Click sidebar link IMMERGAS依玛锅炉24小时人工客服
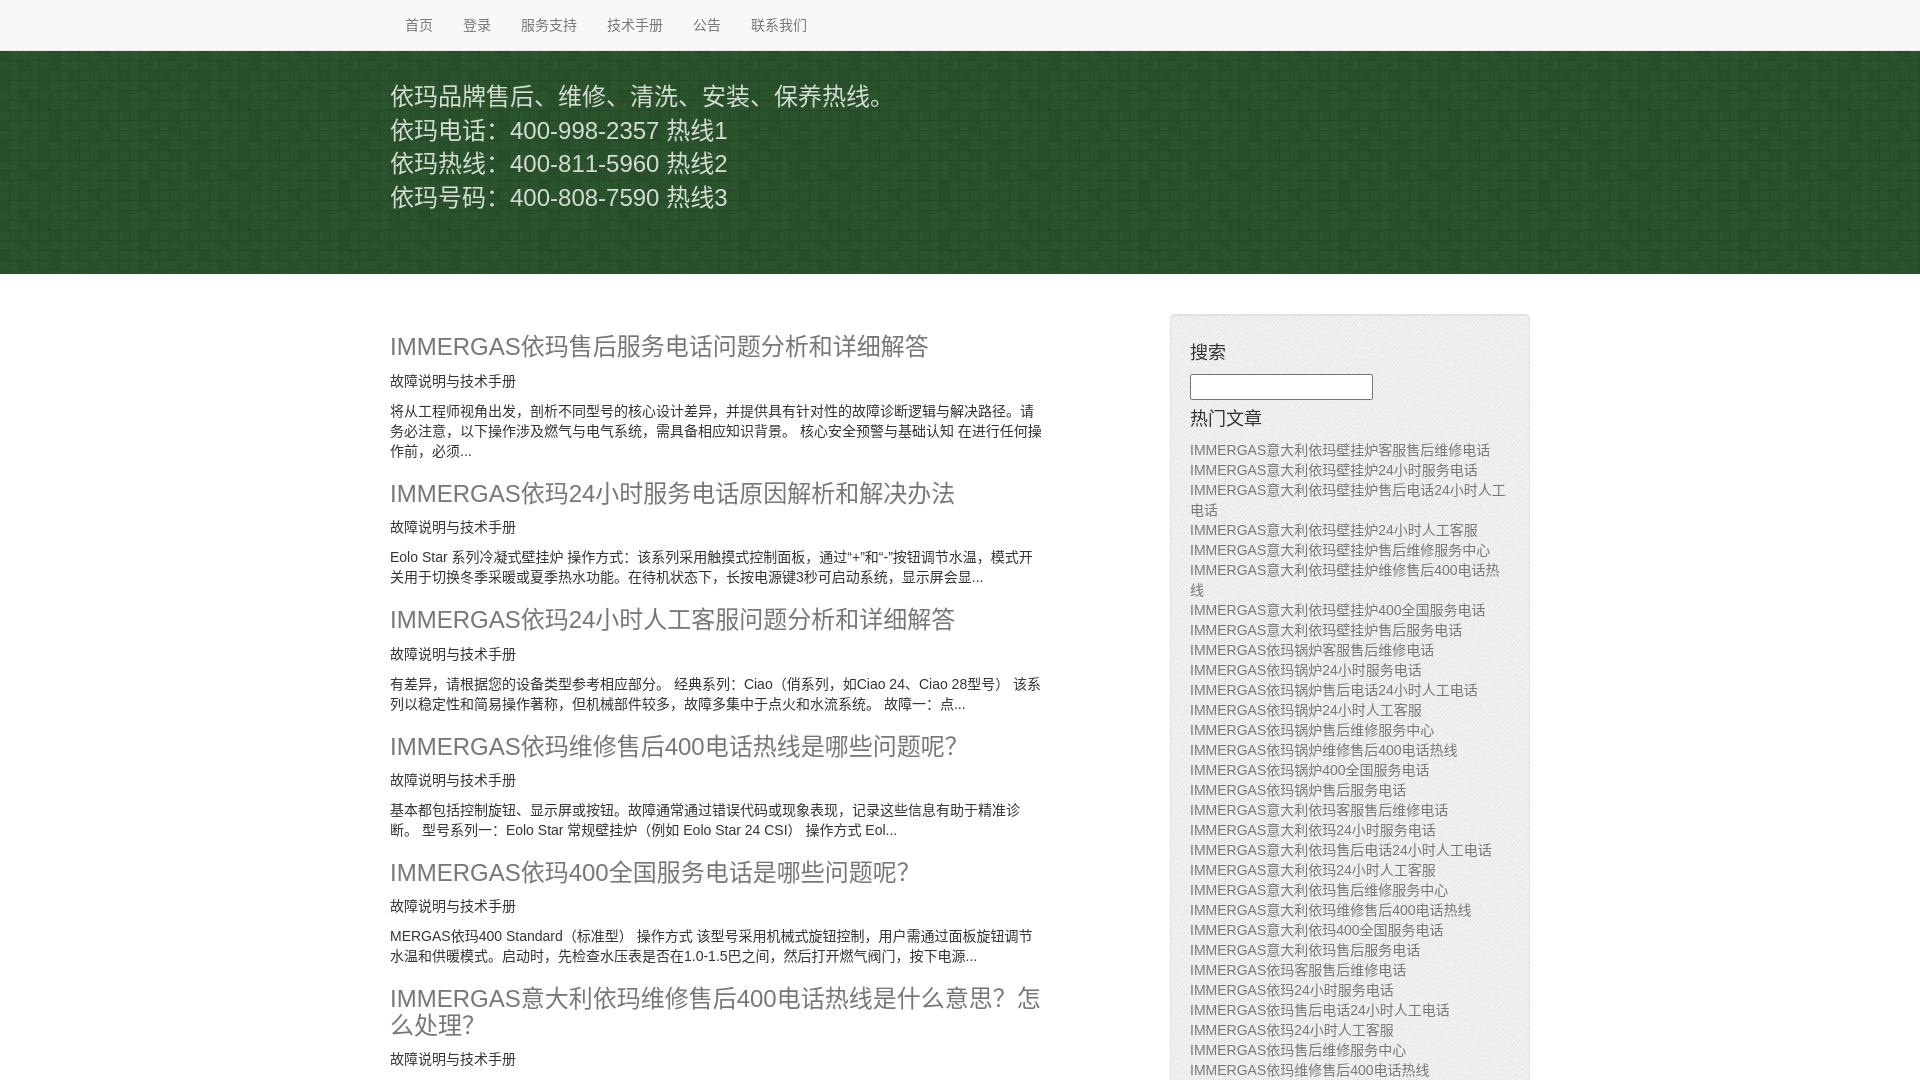The height and width of the screenshot is (1080, 1920). (x=1306, y=710)
